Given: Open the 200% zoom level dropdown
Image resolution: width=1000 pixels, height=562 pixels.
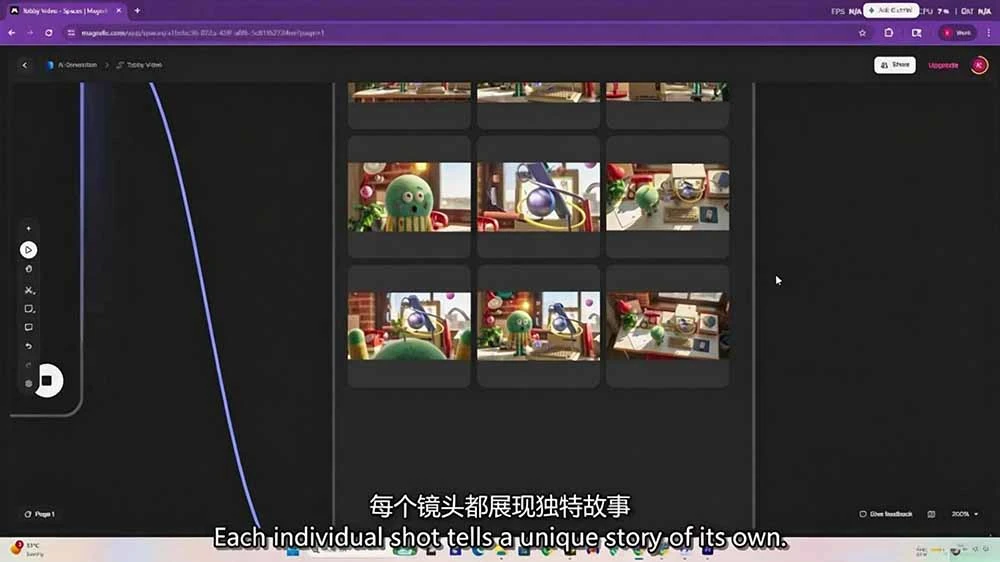Looking at the screenshot, I should (x=964, y=514).
